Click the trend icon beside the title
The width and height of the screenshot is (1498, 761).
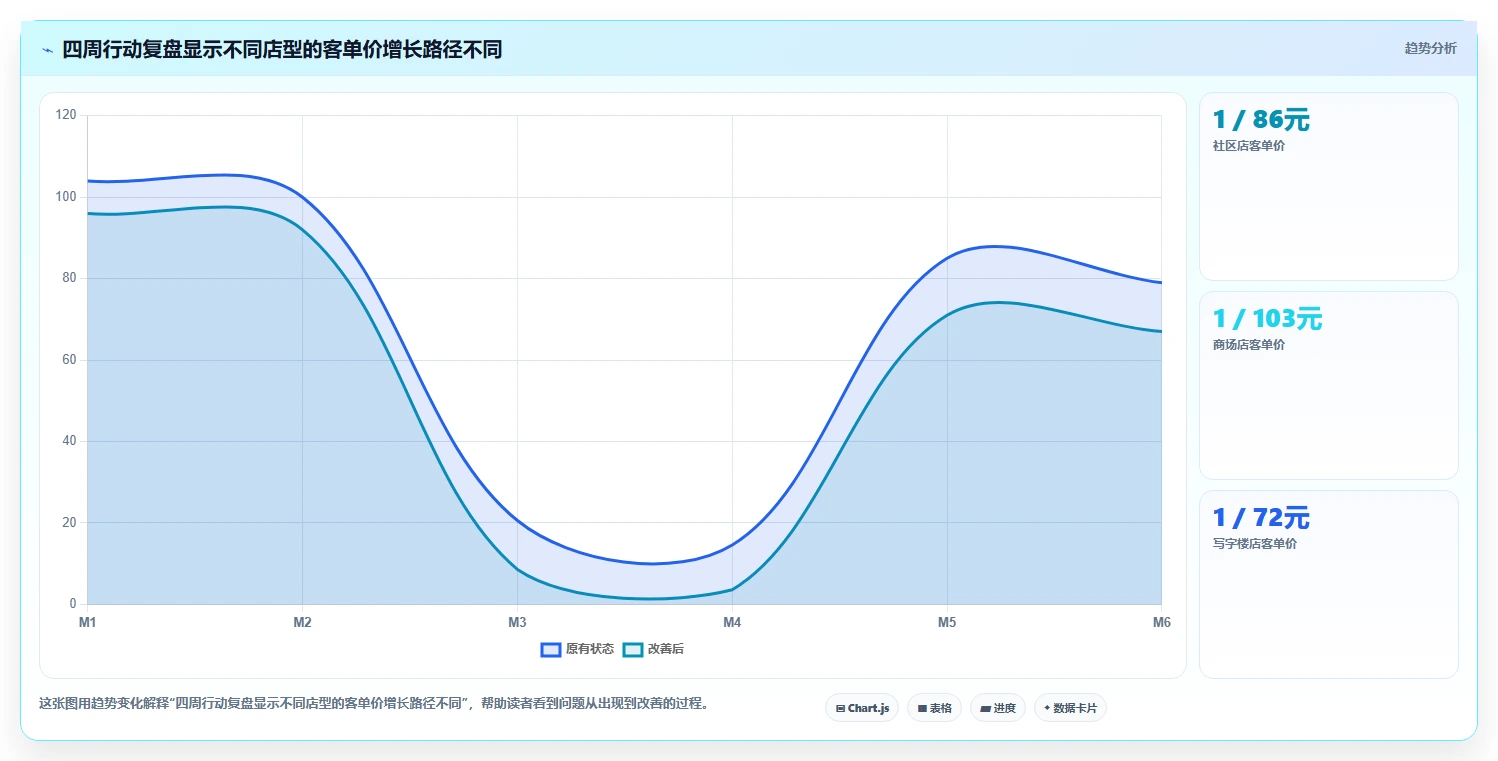coord(47,50)
